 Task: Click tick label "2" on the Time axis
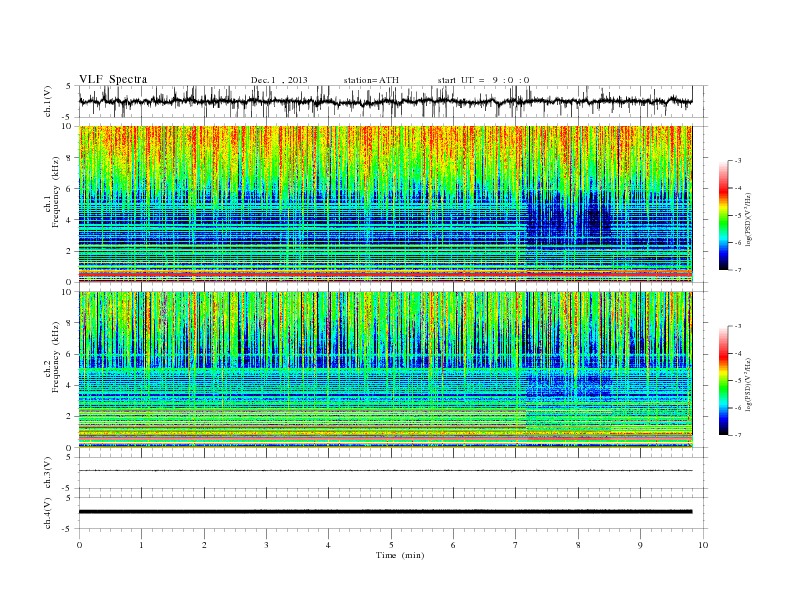(x=204, y=545)
